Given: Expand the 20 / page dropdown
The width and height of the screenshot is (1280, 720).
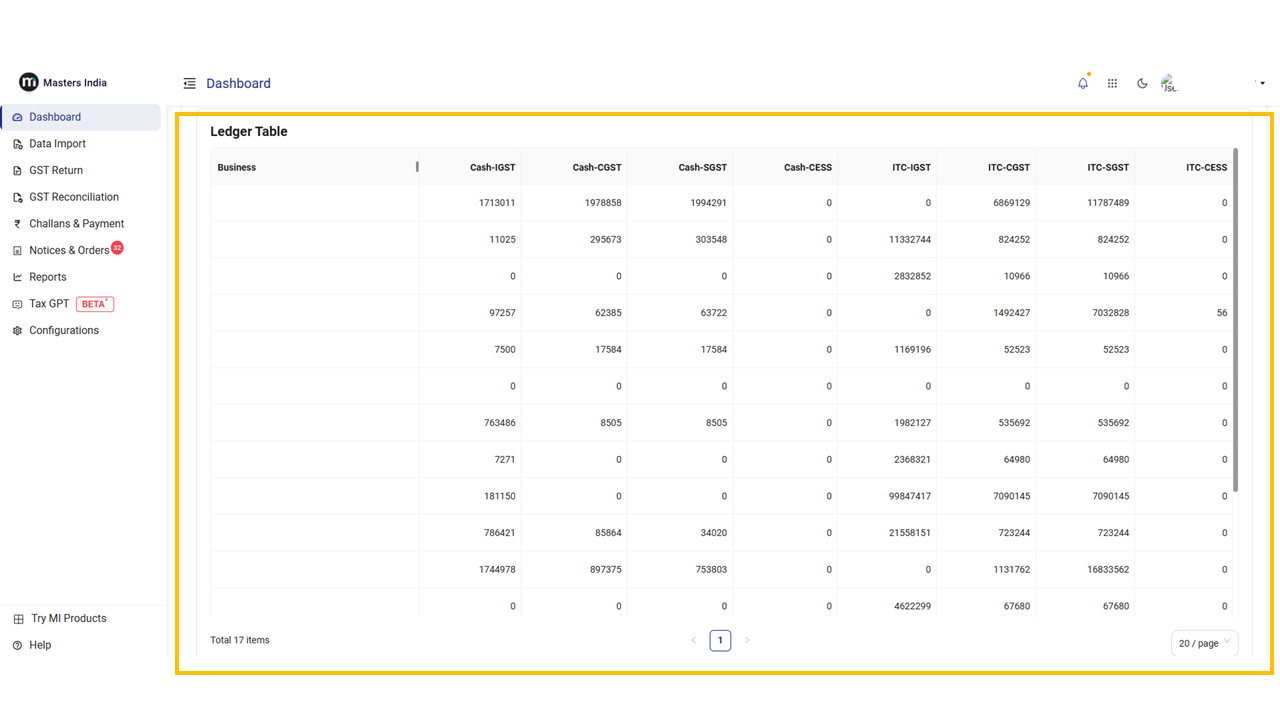Looking at the screenshot, I should pyautogui.click(x=1204, y=643).
